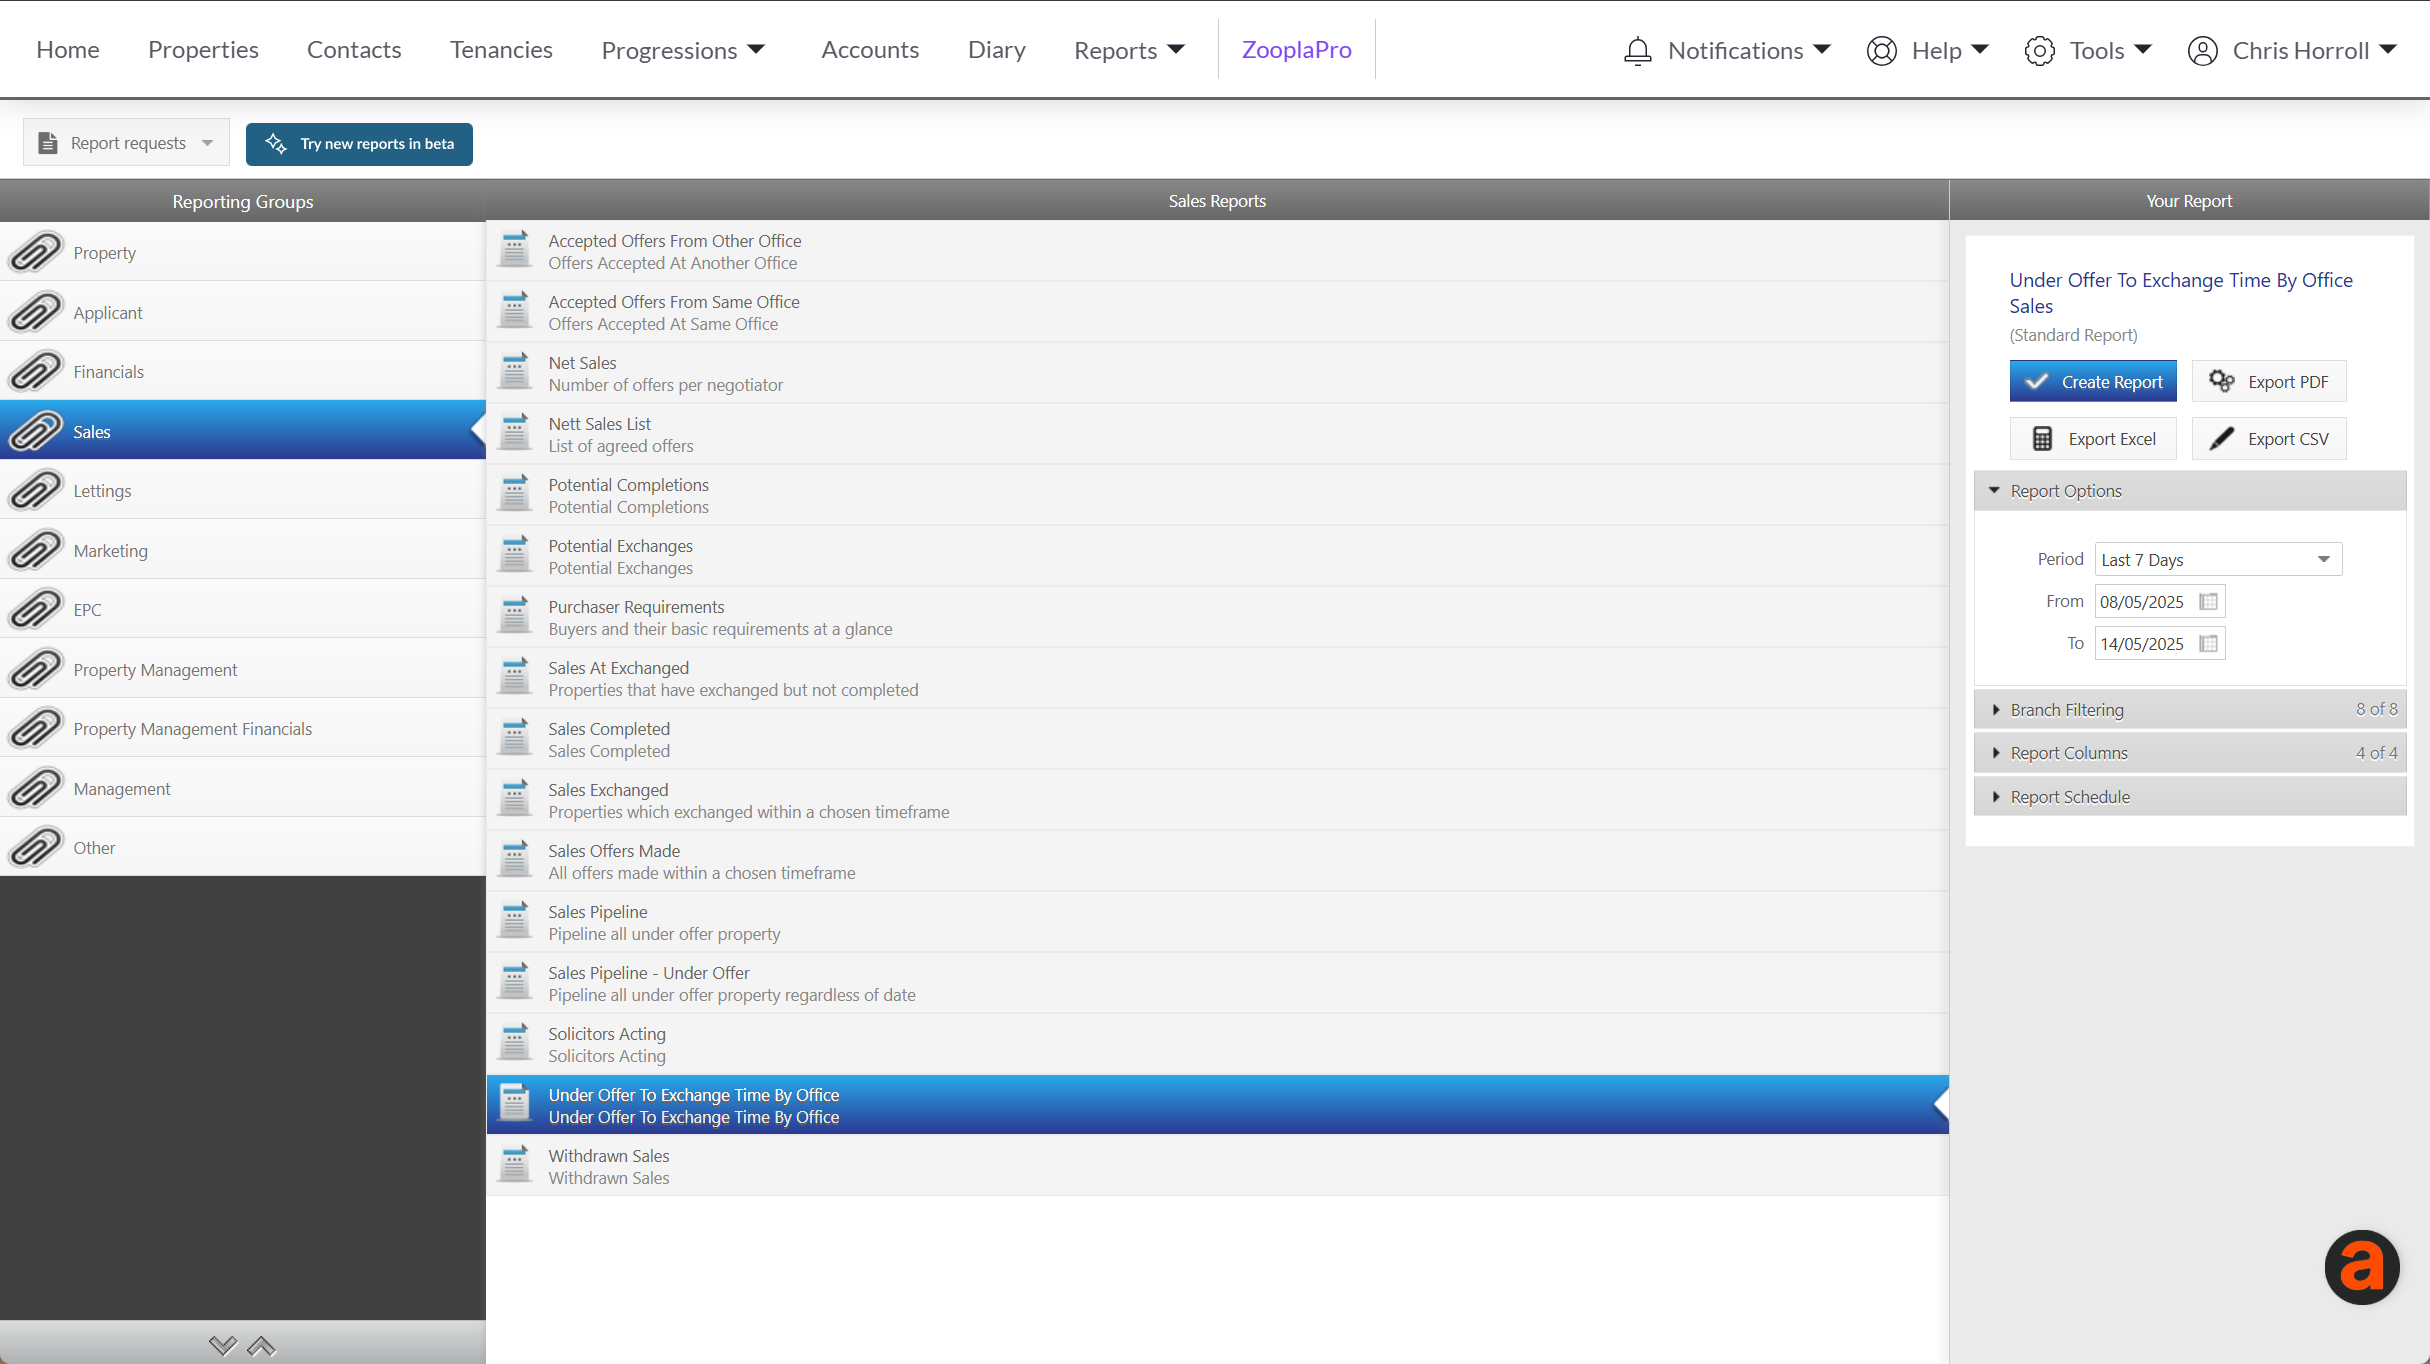Select Under Offer To Exchange Time By Office
The height and width of the screenshot is (1364, 2430).
click(1217, 1105)
